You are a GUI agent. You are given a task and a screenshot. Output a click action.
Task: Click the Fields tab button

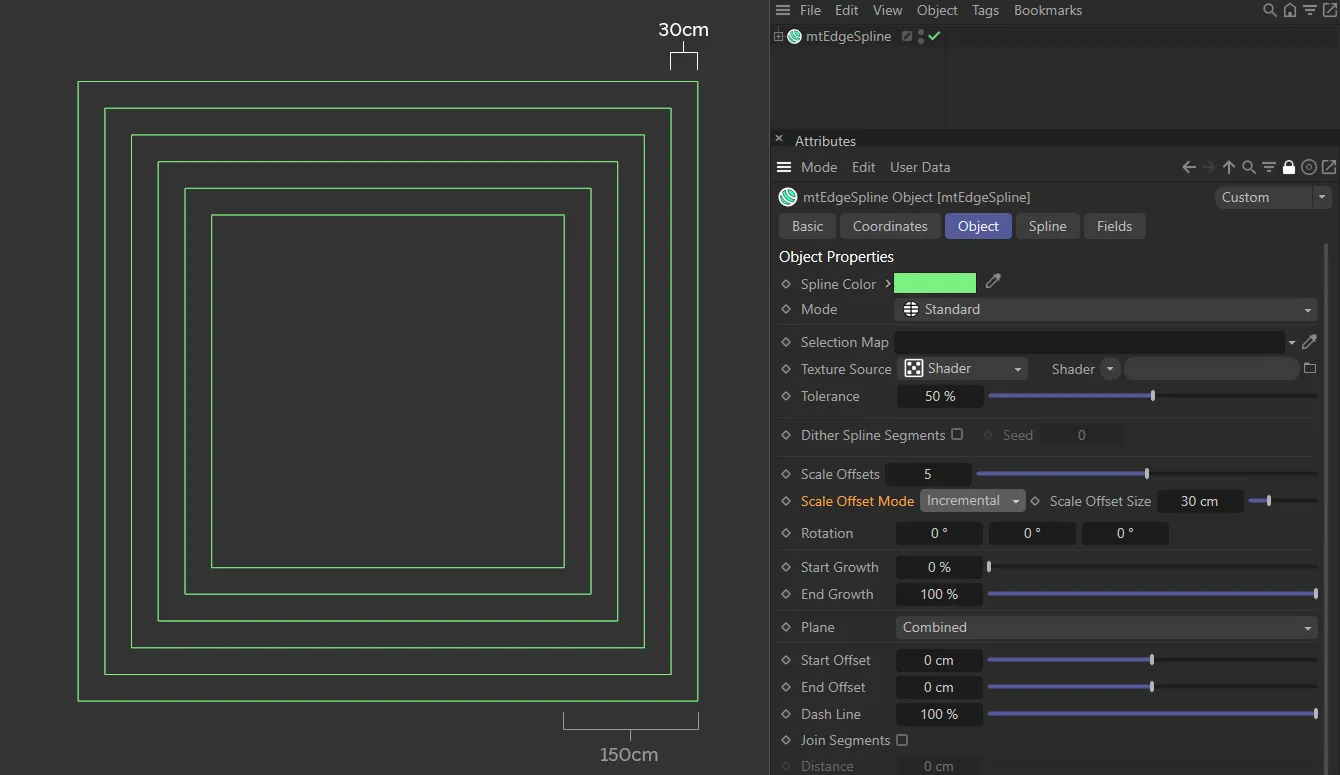pos(1114,226)
